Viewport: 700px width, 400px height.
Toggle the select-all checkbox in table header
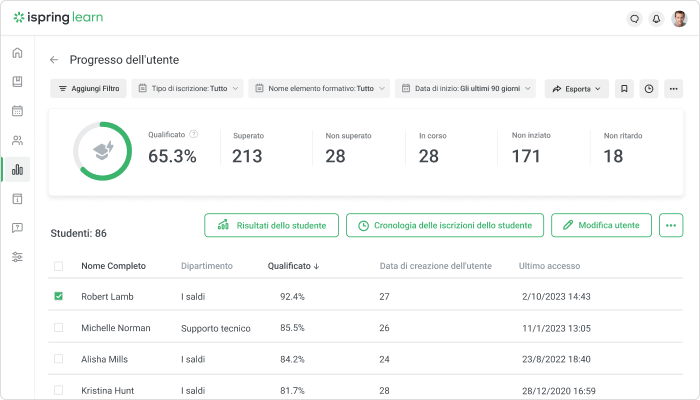(x=58, y=266)
